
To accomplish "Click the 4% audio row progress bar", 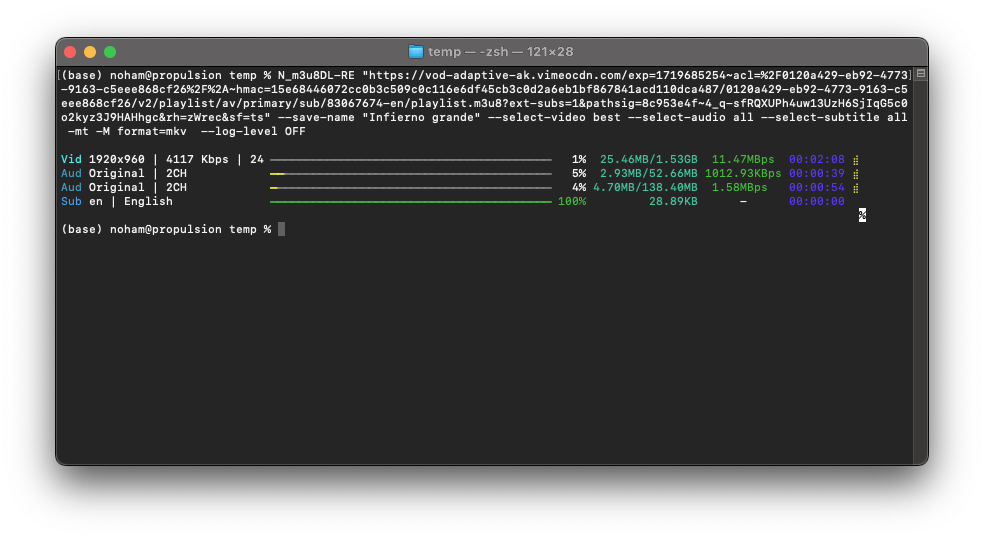I will coord(410,188).
